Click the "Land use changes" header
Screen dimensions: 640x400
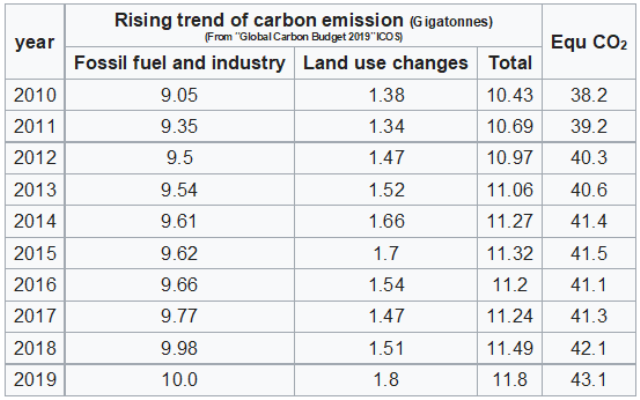[385, 63]
